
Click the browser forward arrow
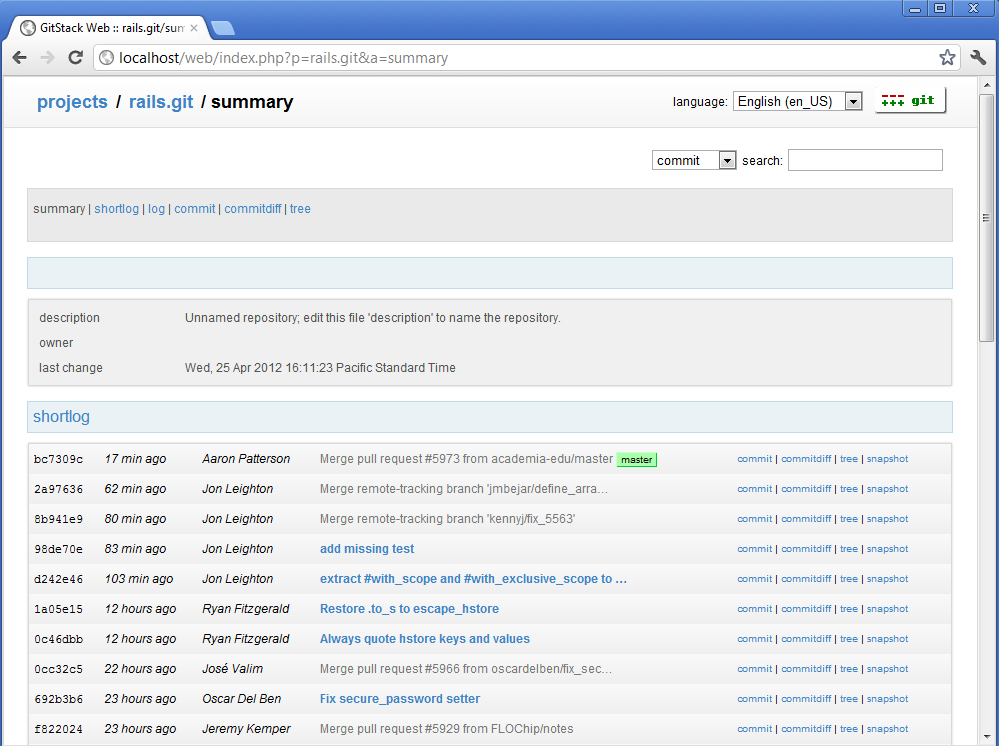(x=48, y=58)
